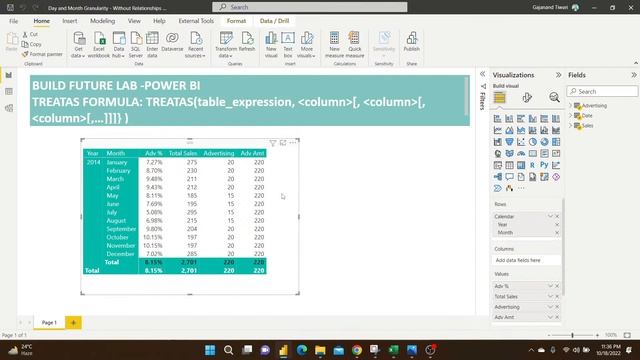Image resolution: width=640 pixels, height=360 pixels.
Task: Remove the Month field from Rows
Action: click(x=557, y=233)
